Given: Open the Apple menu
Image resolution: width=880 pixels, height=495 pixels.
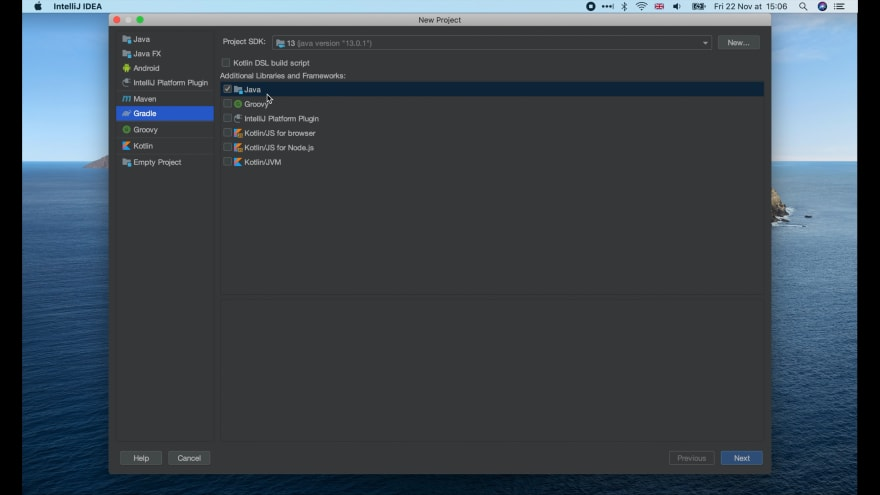Looking at the screenshot, I should tap(38, 6).
